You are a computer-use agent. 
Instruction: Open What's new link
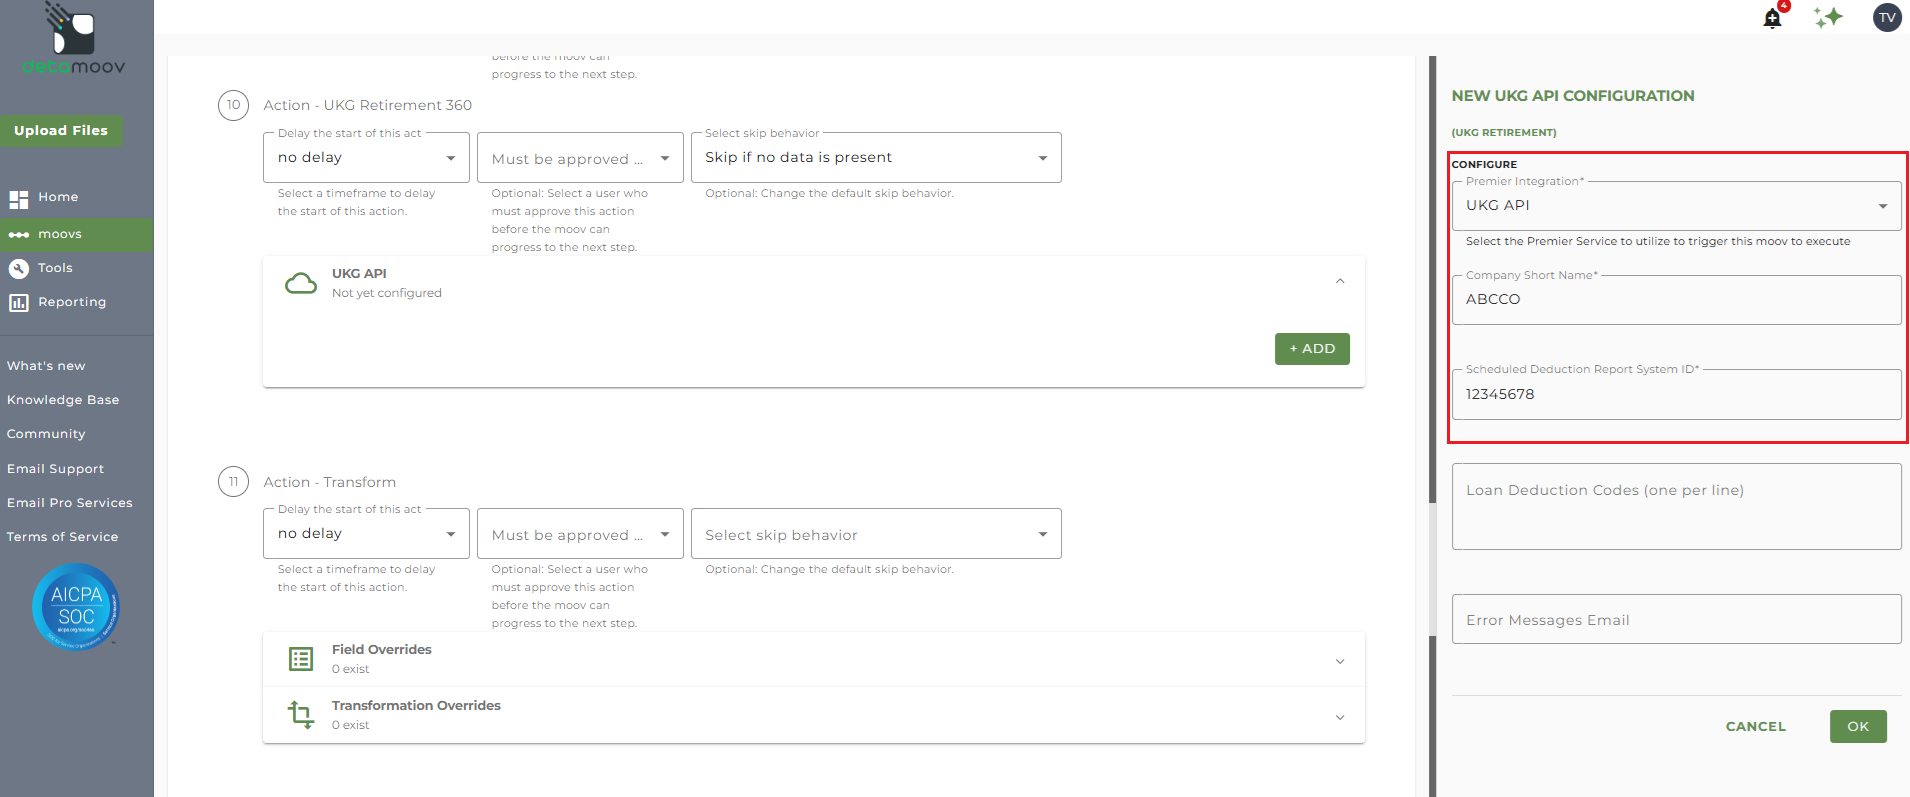(x=46, y=366)
